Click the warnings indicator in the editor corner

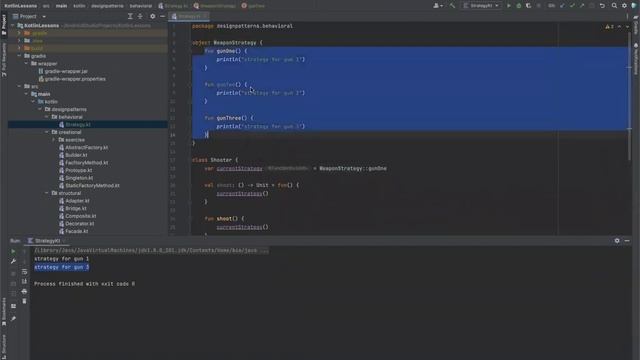tap(609, 27)
